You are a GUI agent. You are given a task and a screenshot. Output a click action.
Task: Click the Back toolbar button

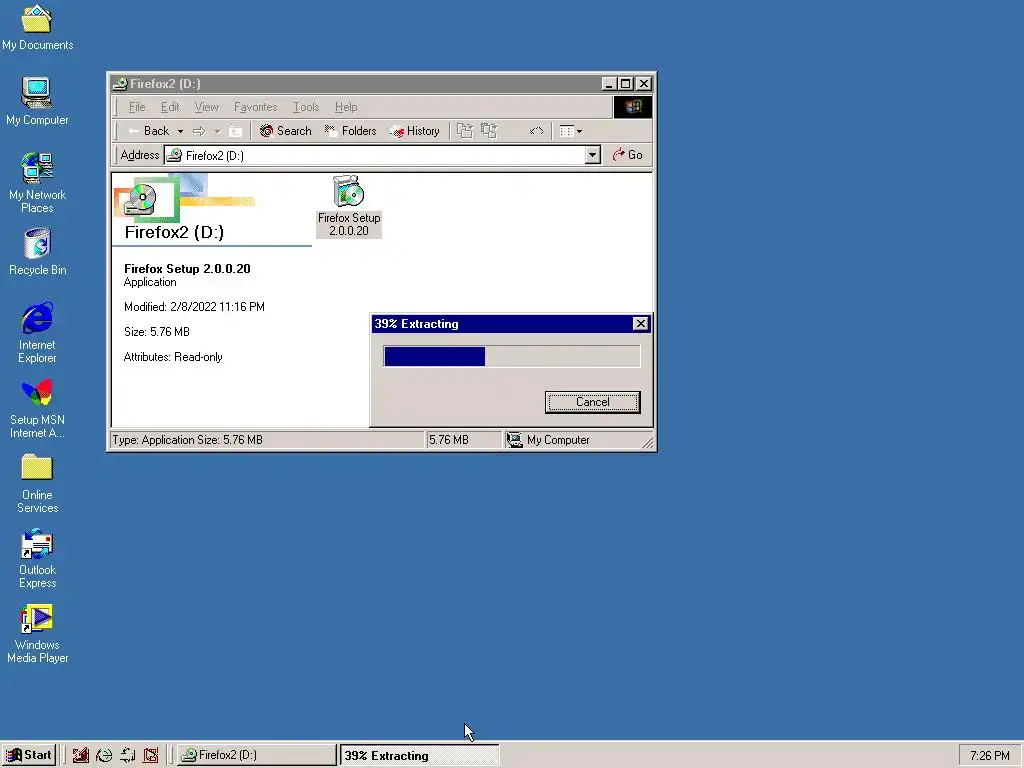click(150, 131)
